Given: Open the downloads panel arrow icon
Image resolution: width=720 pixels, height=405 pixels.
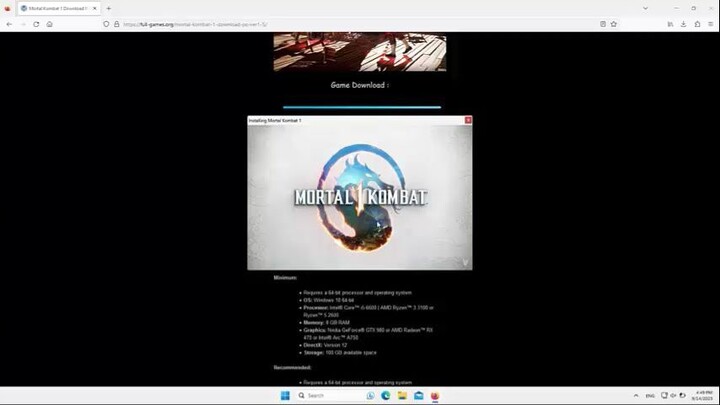Looking at the screenshot, I should point(684,24).
